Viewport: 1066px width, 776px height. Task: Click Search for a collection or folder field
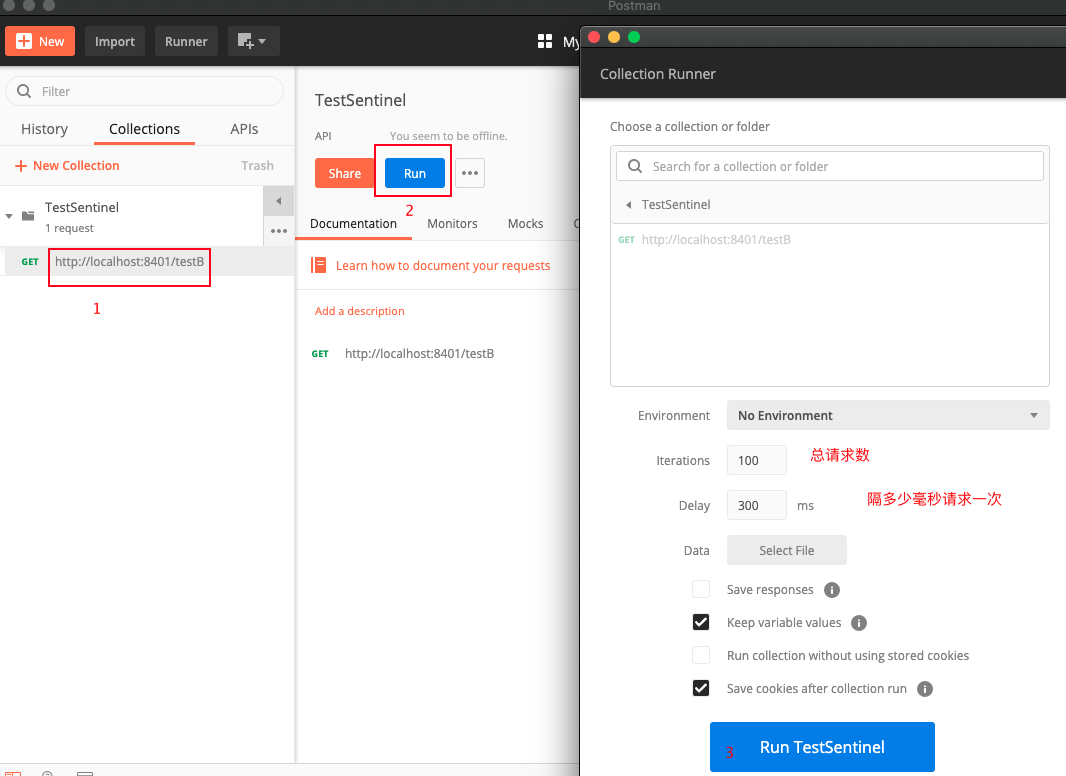tap(829, 167)
